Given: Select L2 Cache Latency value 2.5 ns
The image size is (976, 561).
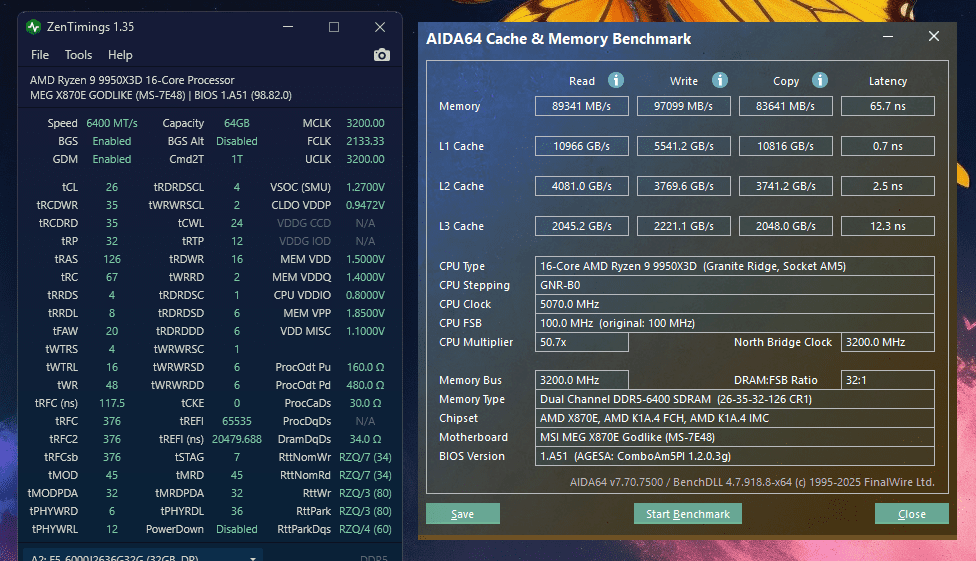Looking at the screenshot, I should (888, 186).
